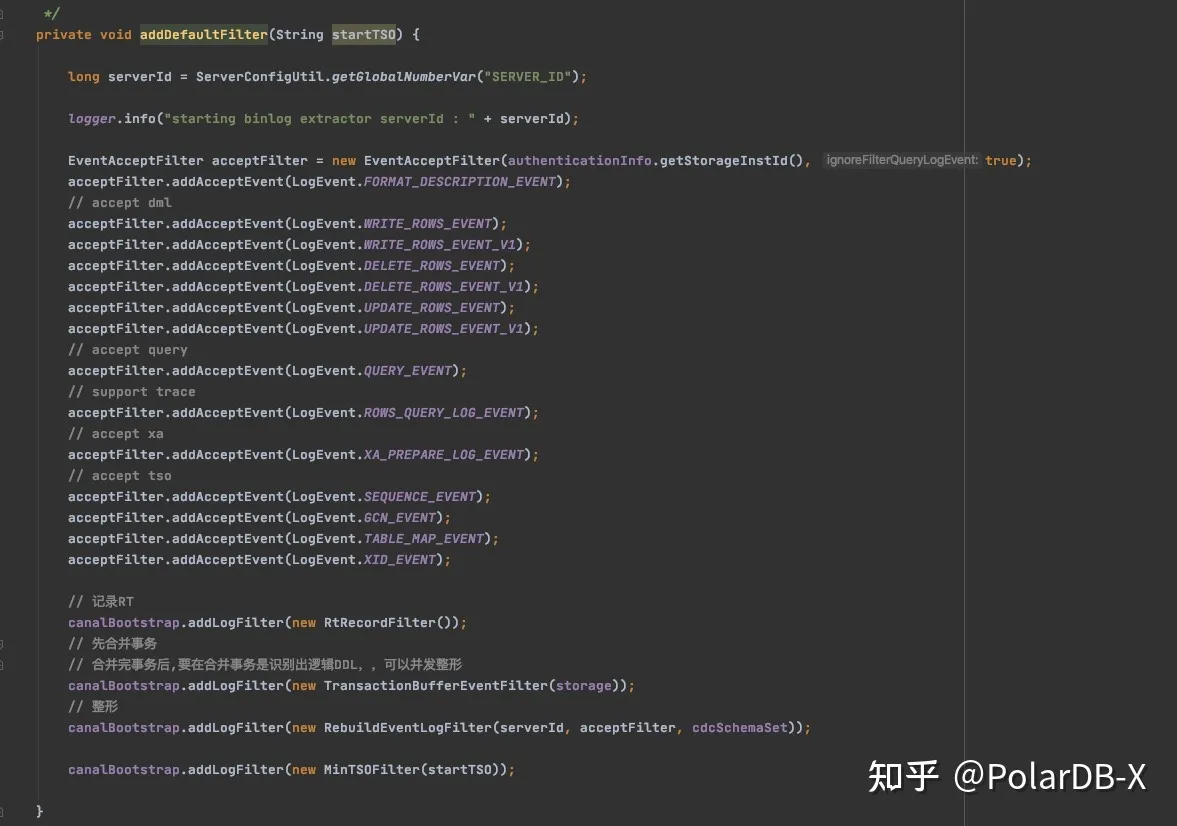1177x826 pixels.
Task: Select the startTSO parameter highlight
Action: click(x=363, y=34)
